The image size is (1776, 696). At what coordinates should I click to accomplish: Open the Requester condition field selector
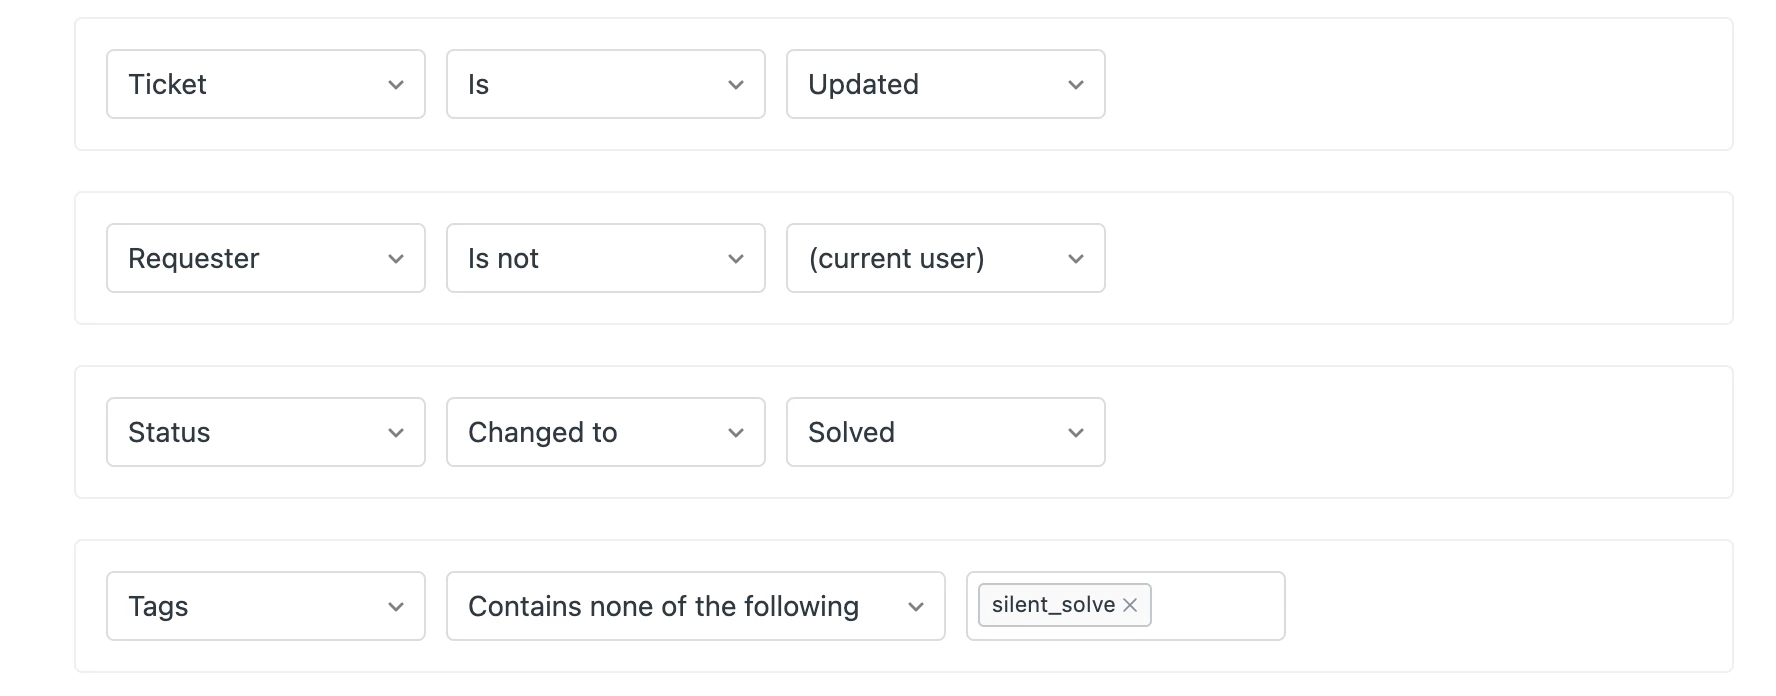click(265, 258)
